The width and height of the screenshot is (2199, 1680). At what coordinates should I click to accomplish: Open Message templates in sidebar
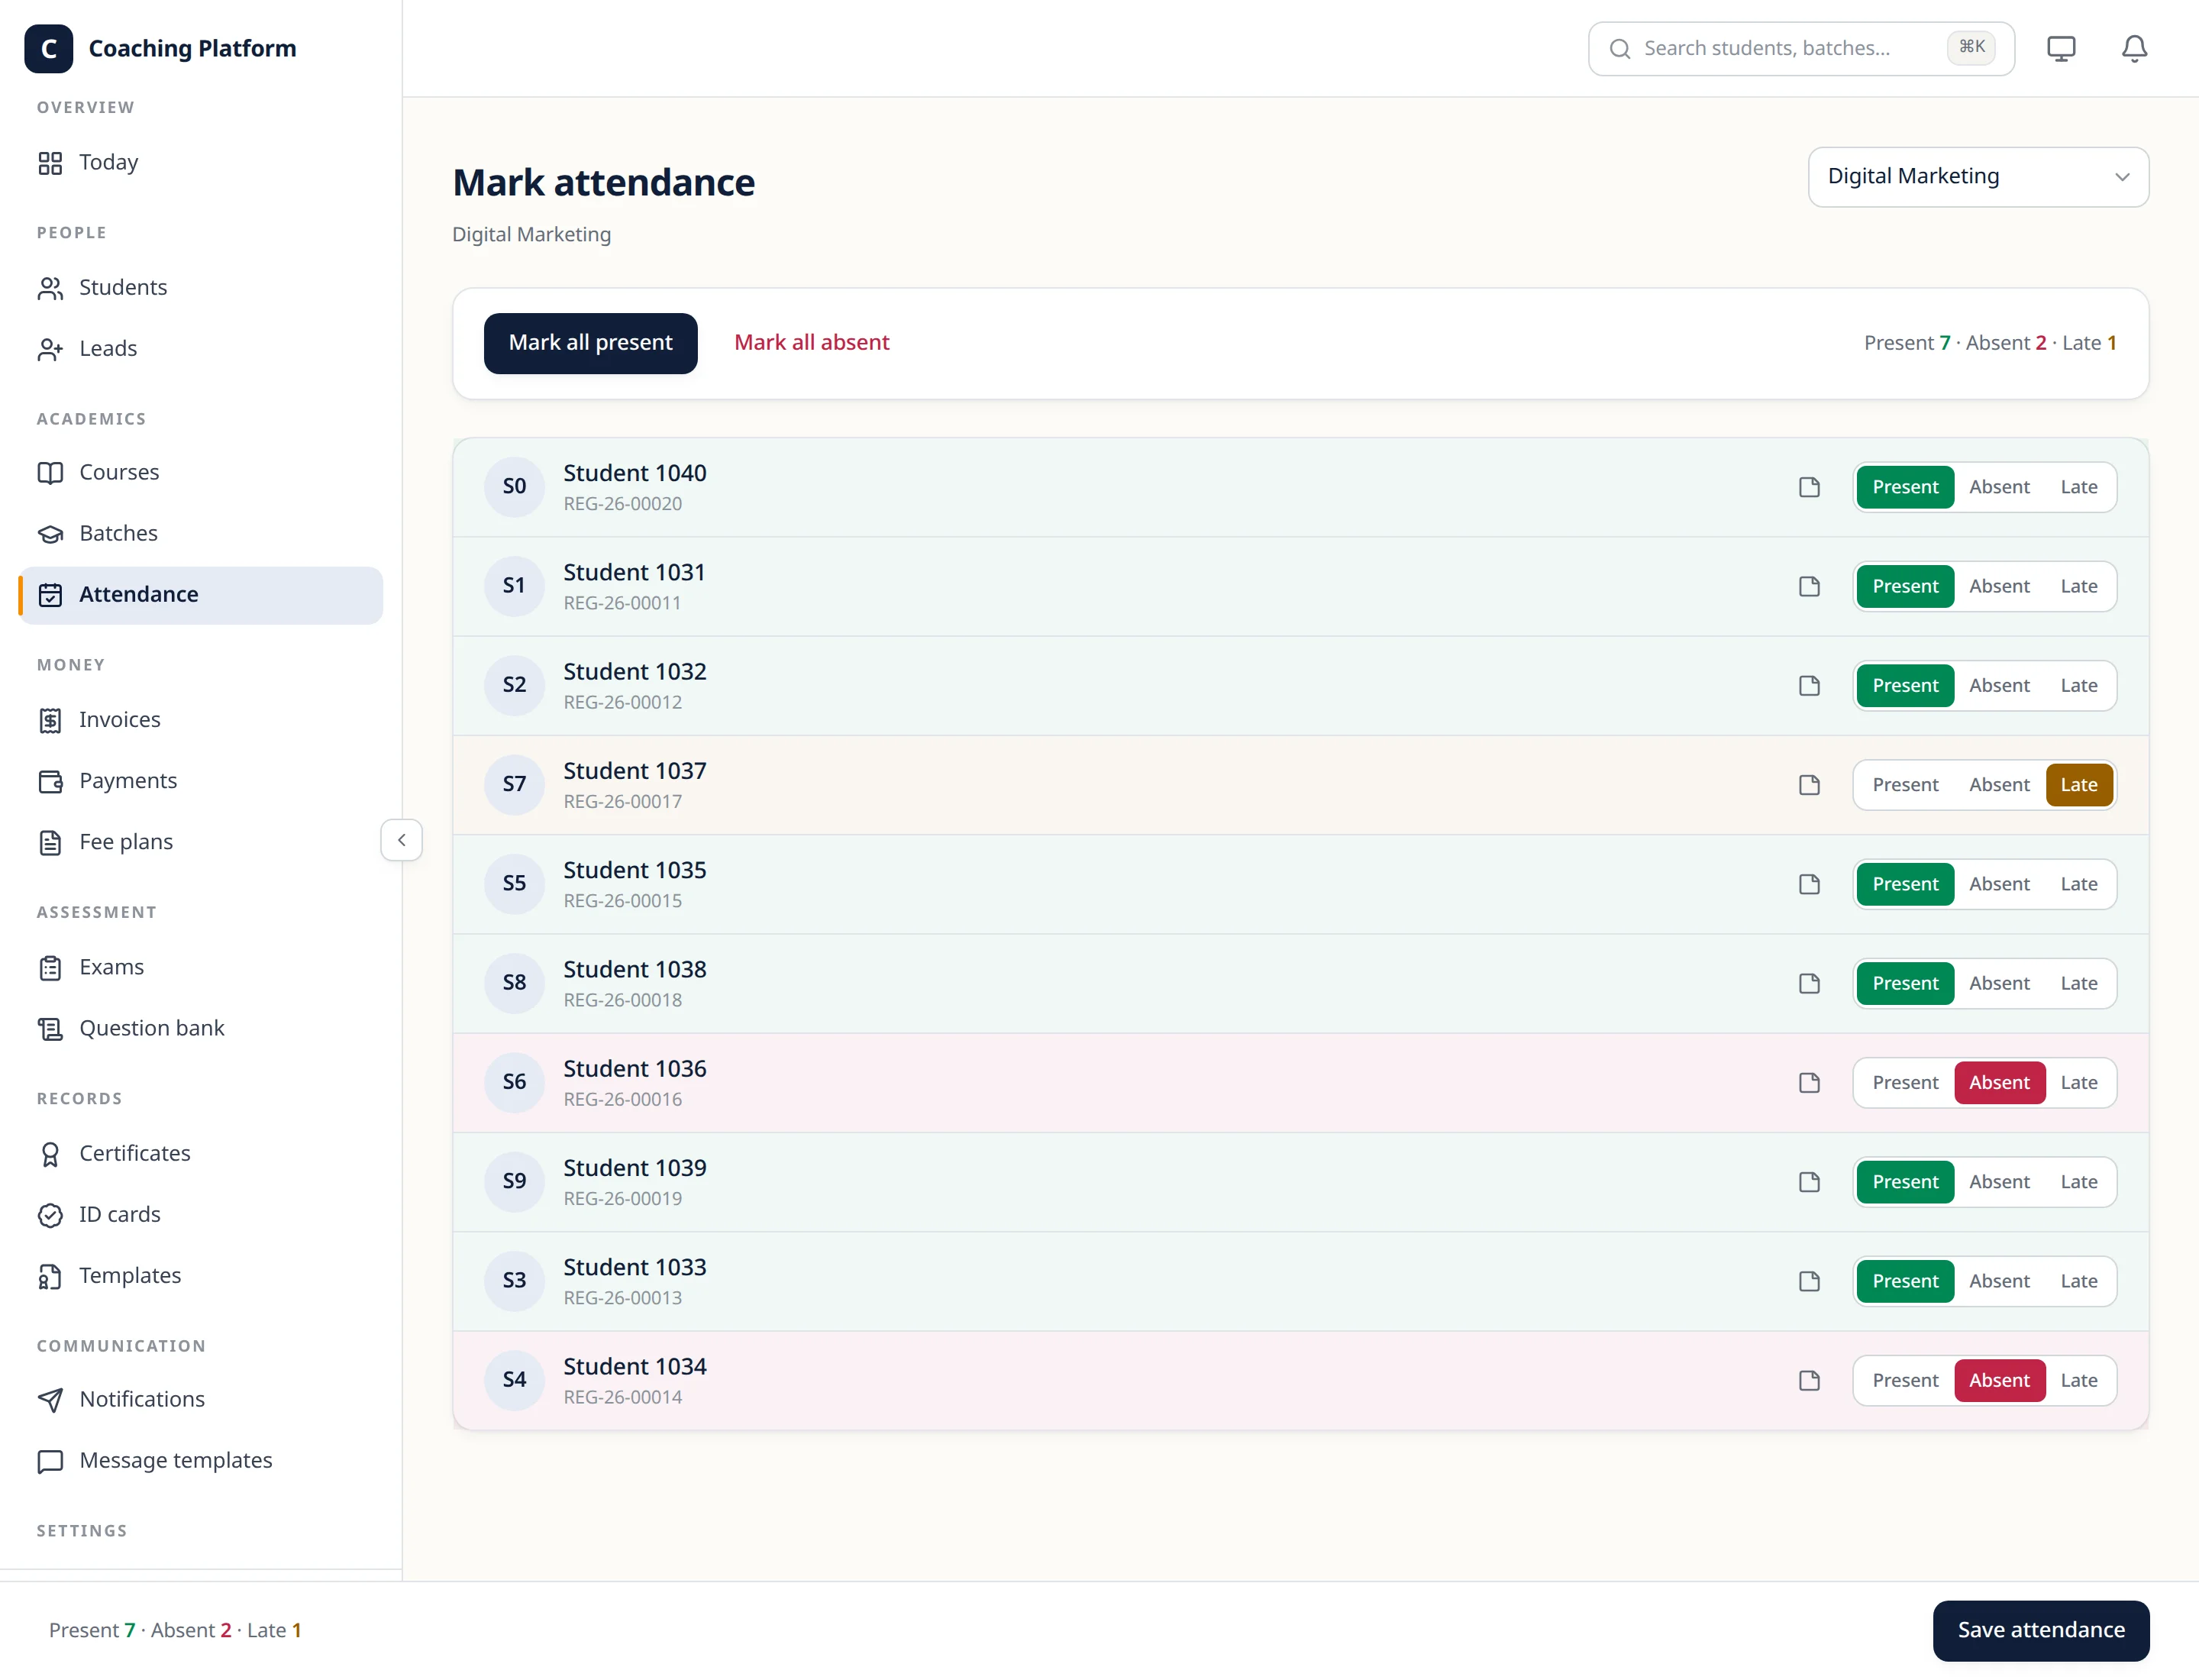(200, 1461)
